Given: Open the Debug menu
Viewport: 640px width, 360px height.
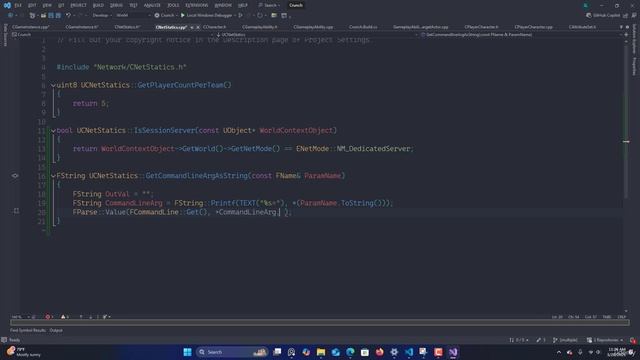Looking at the screenshot, I should [x=116, y=5].
